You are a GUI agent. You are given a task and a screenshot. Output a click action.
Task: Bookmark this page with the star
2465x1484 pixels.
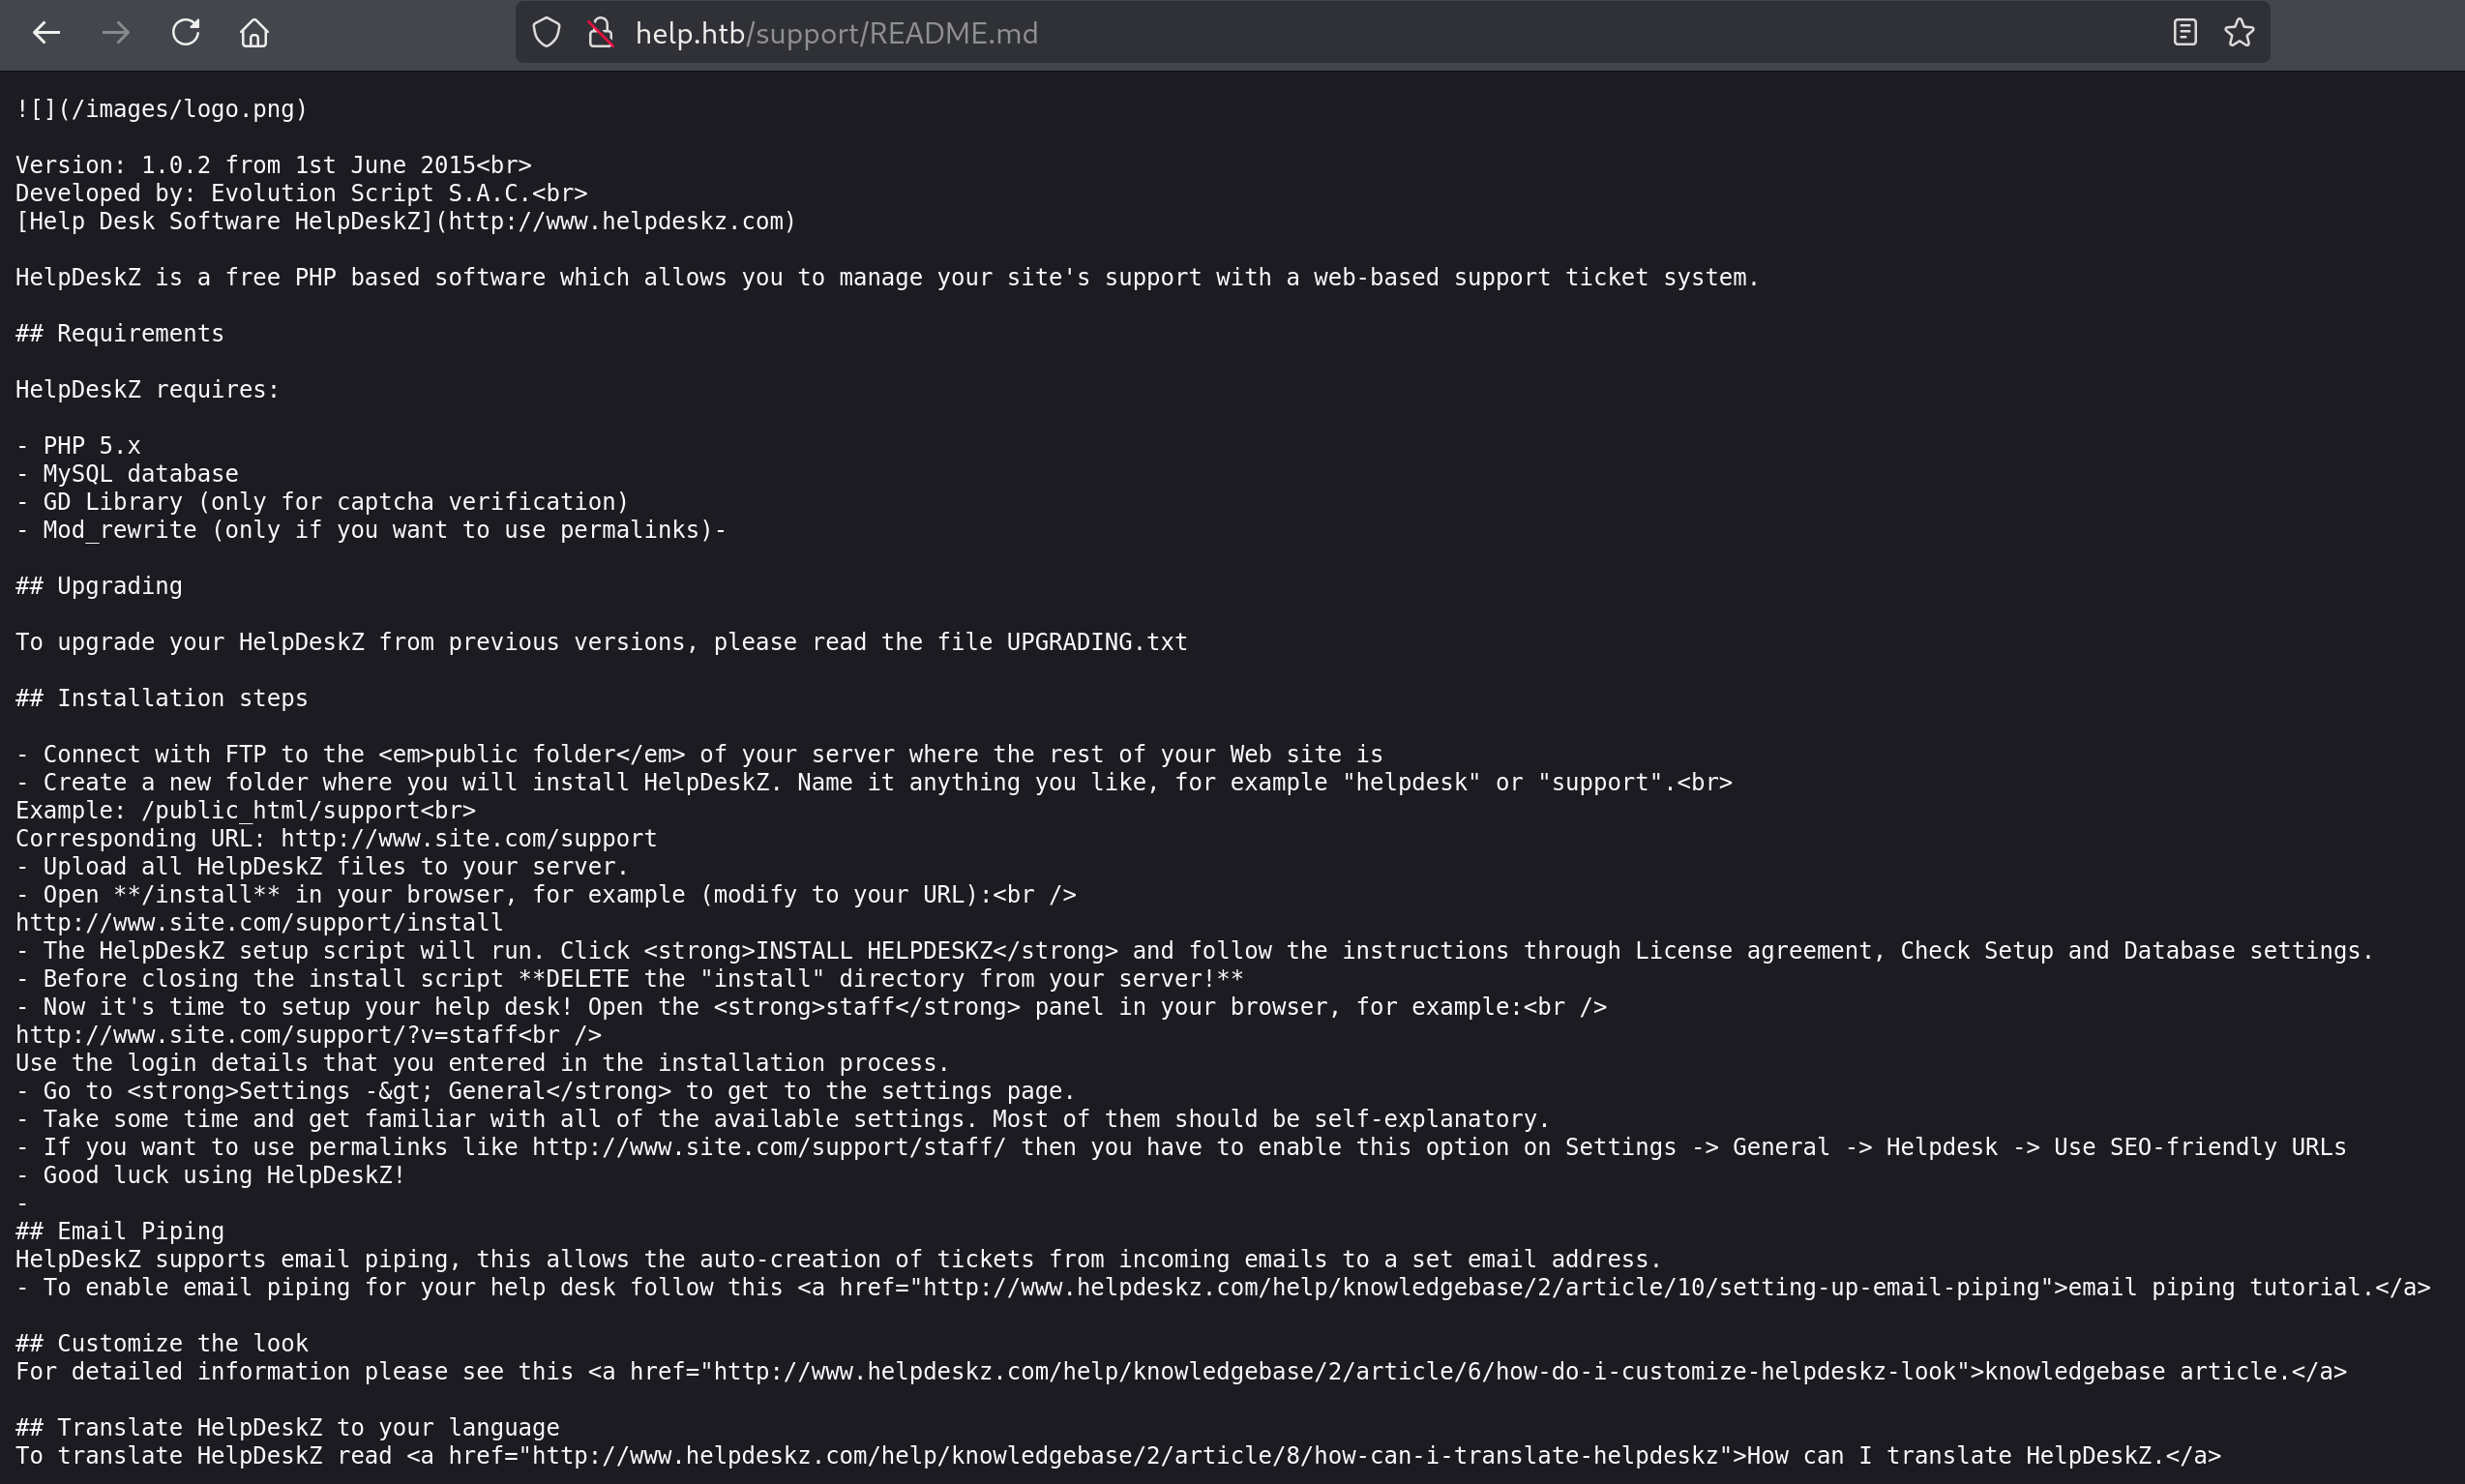(x=2239, y=33)
